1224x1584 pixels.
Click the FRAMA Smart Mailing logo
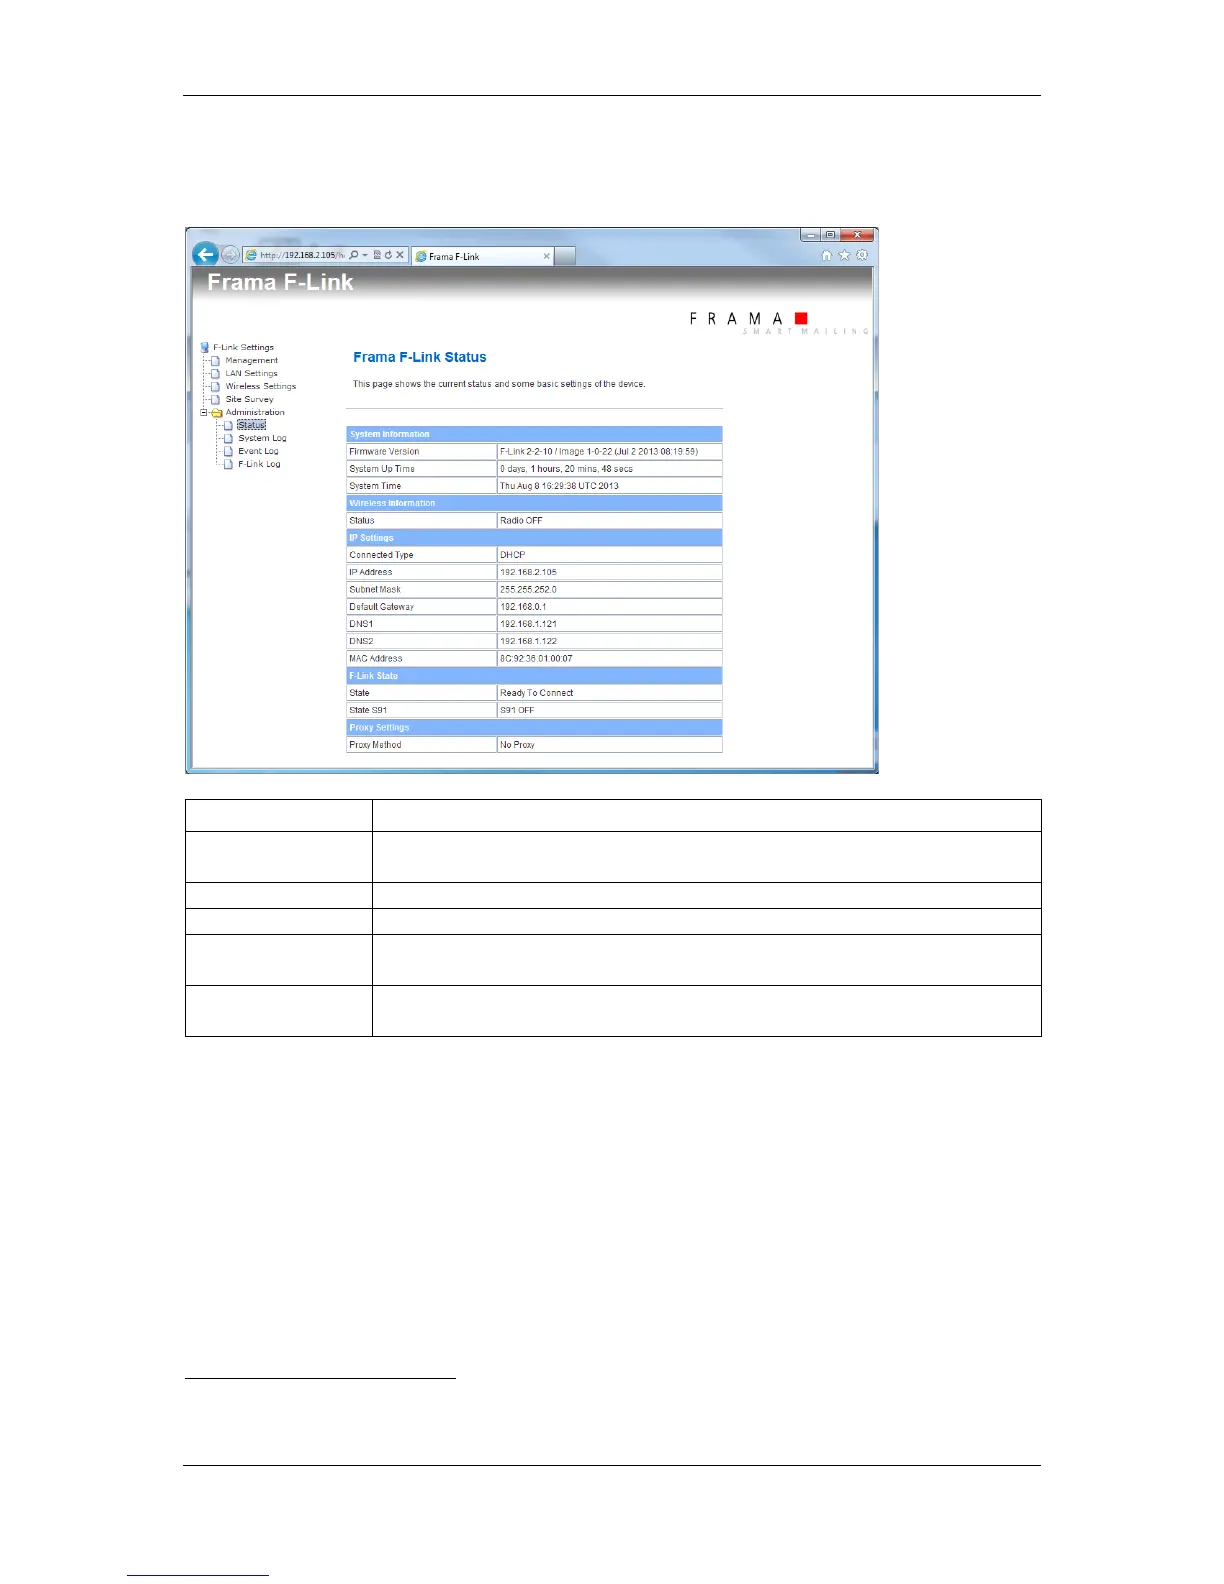(x=778, y=322)
